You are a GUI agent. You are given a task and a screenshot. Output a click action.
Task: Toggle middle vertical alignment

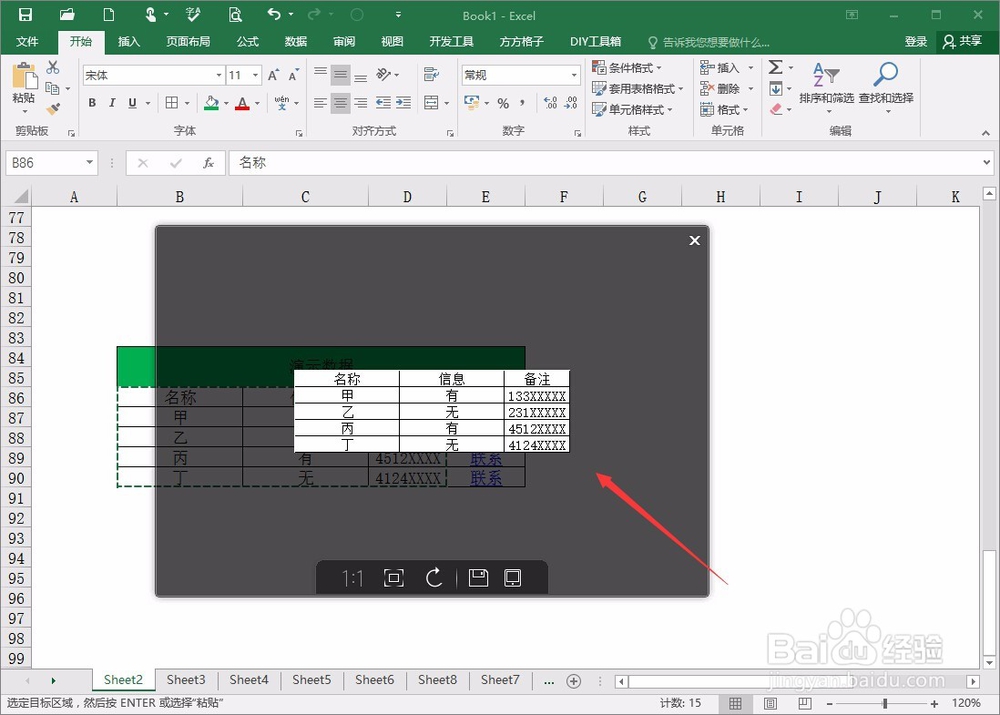[341, 75]
